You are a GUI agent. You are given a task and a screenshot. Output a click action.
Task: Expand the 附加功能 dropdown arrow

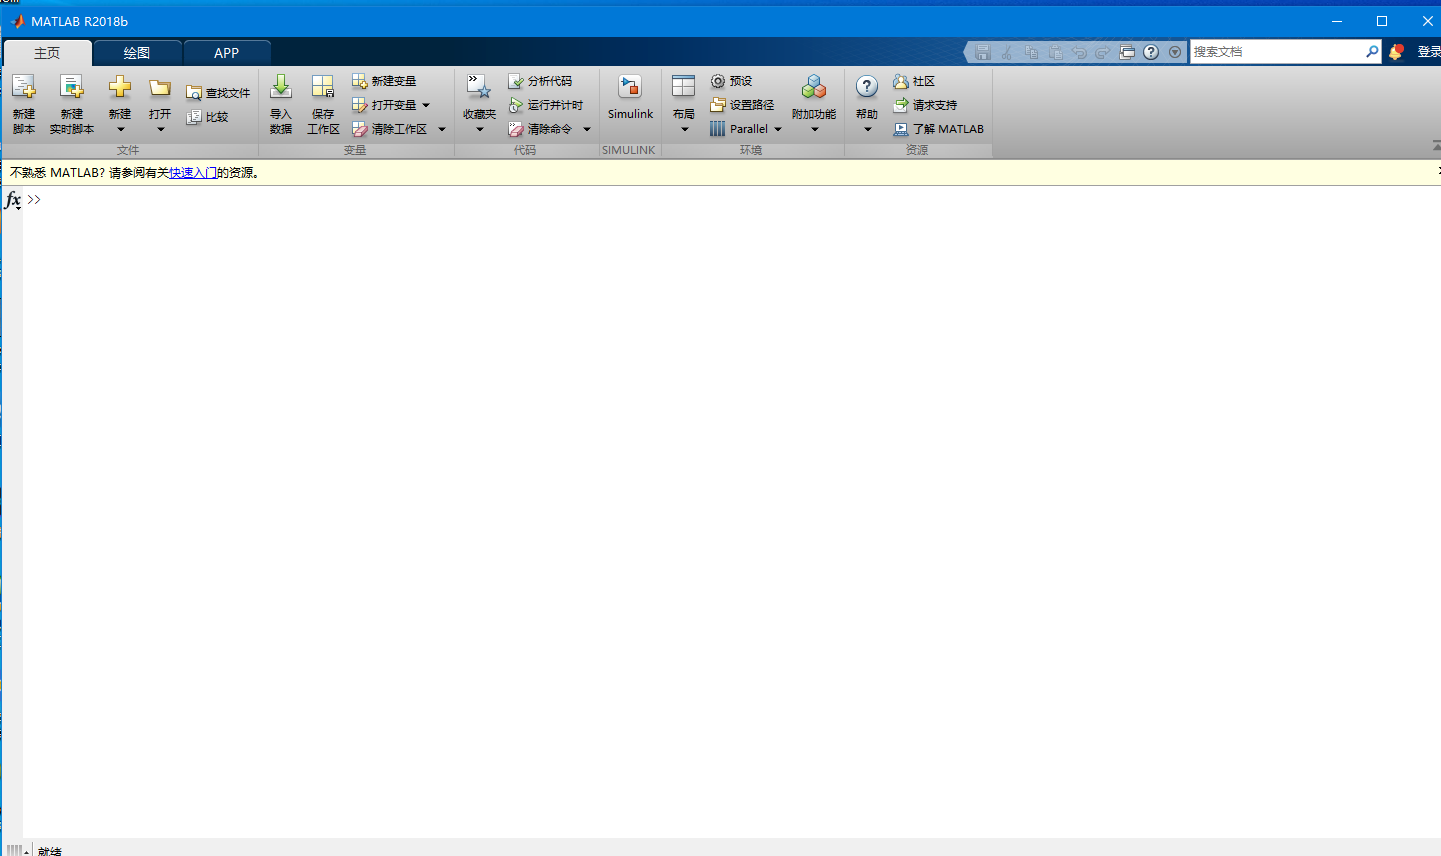(x=814, y=129)
